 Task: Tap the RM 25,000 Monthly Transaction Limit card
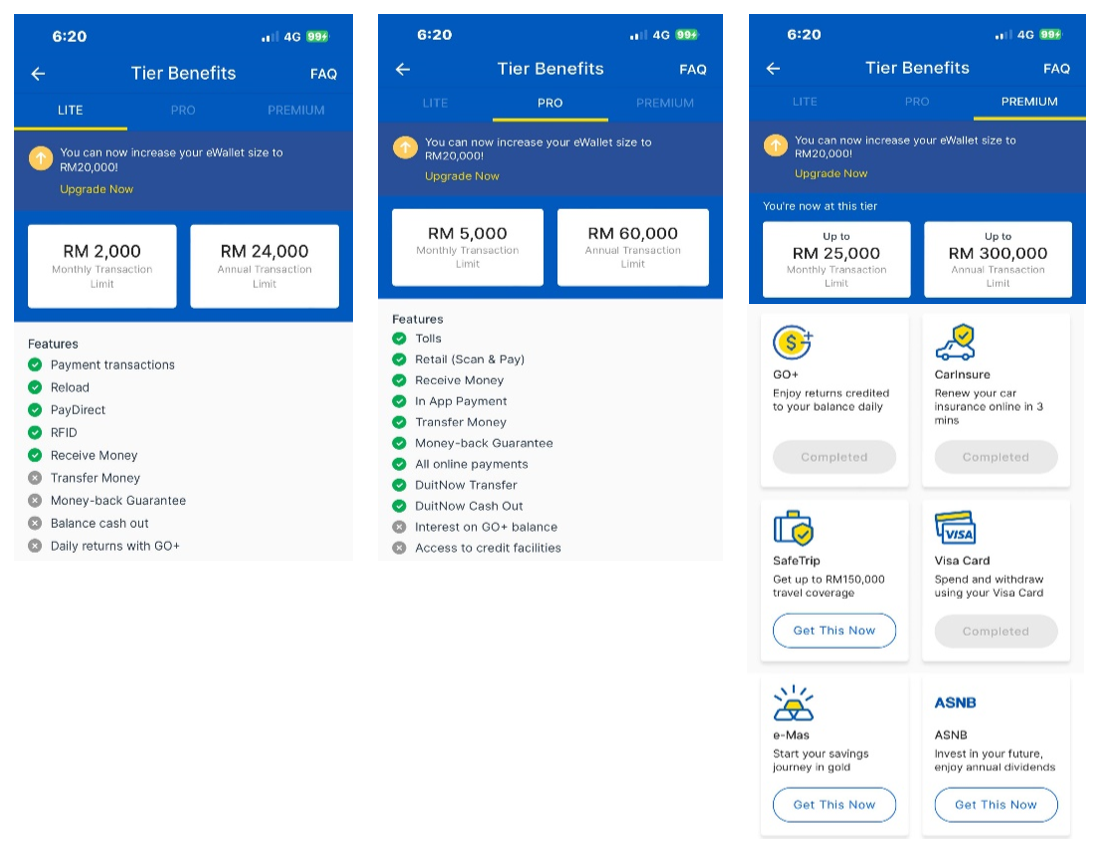point(836,259)
